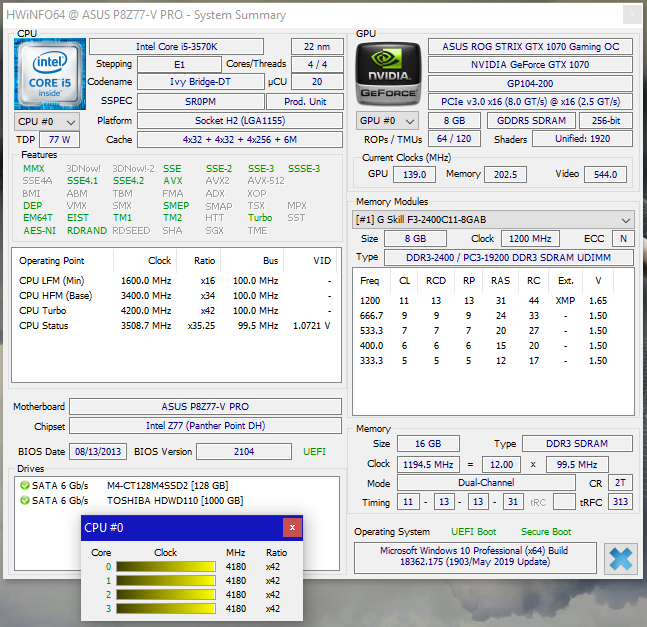Viewport: 647px width, 627px height.
Task: Click the 1200 XMP memory timing row
Action: click(x=493, y=301)
